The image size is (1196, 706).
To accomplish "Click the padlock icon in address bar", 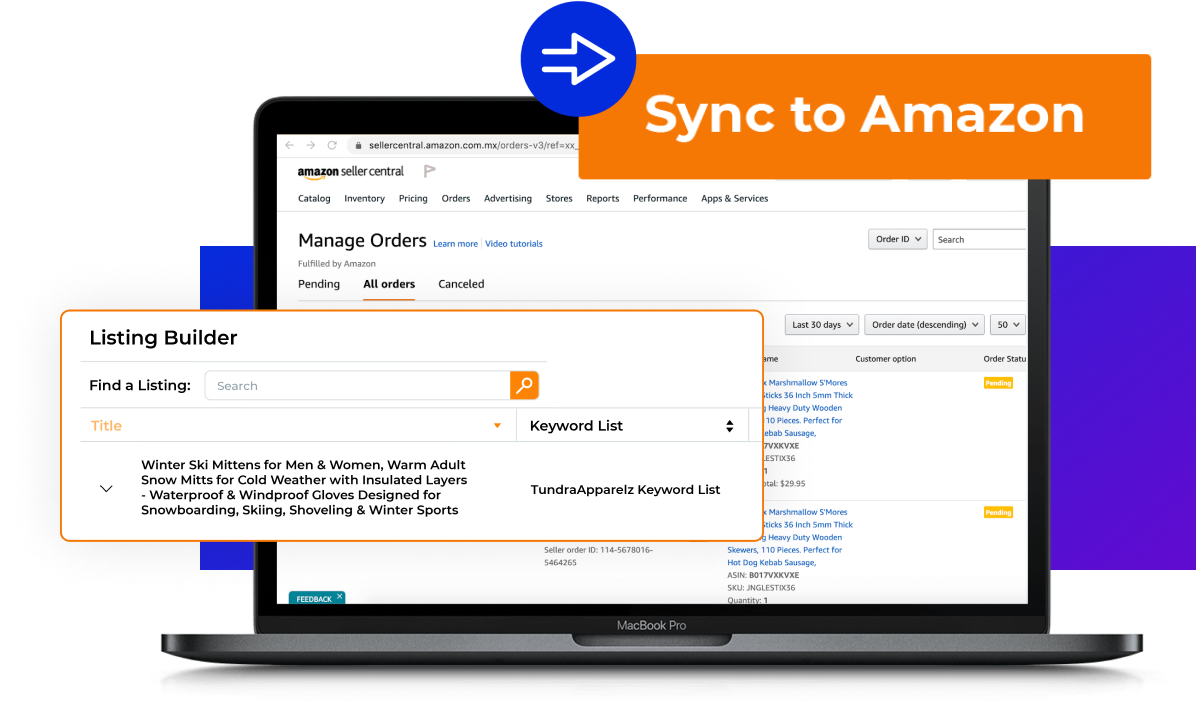I will (358, 145).
